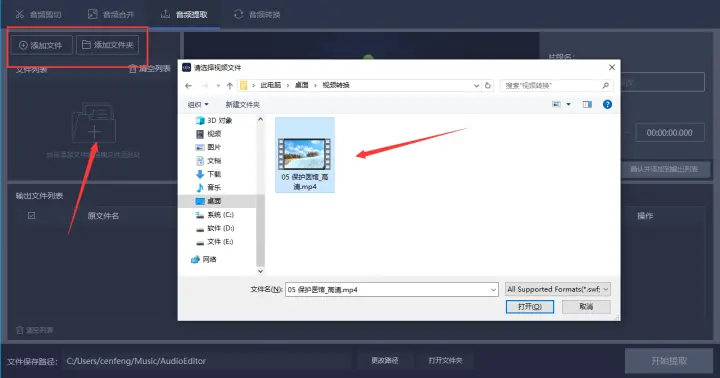720x378 pixels.
Task: Open the 音频提取 tab
Action: (x=184, y=15)
